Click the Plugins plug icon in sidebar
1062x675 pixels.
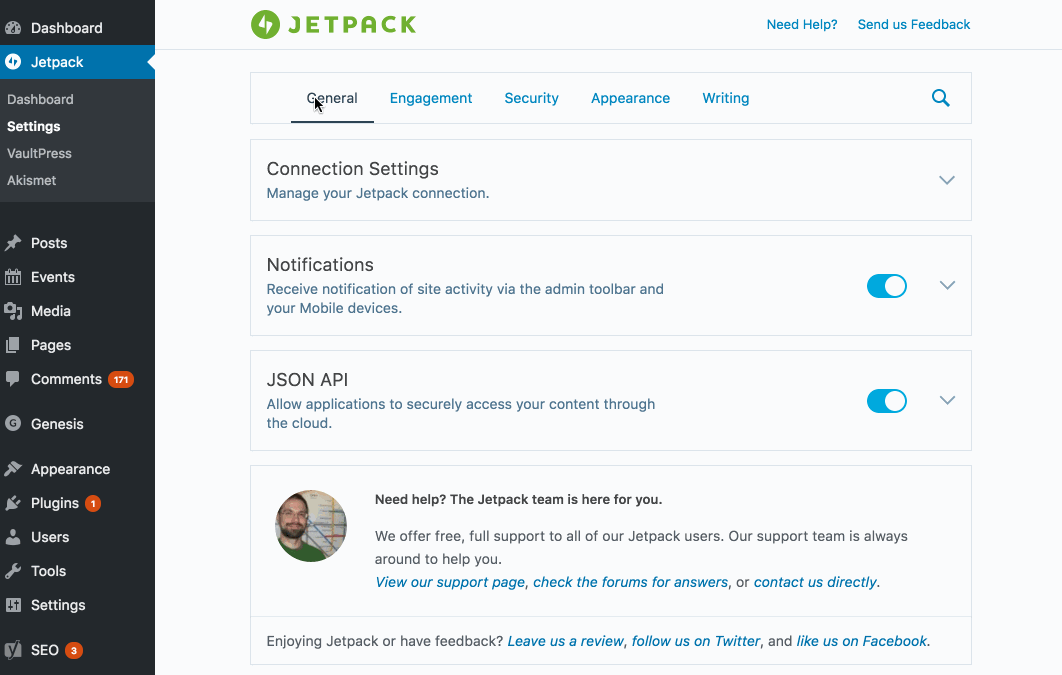(13, 503)
